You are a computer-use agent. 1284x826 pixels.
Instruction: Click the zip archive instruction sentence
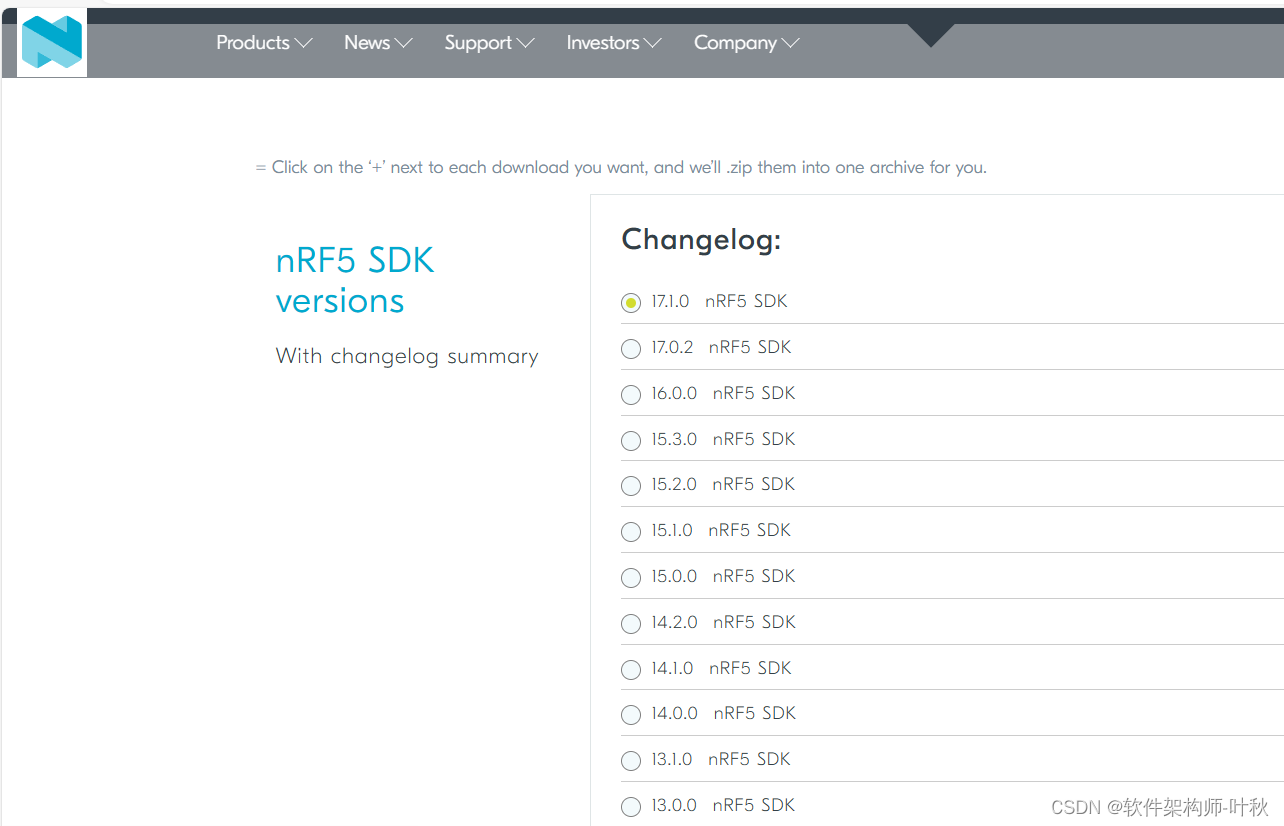(x=621, y=167)
